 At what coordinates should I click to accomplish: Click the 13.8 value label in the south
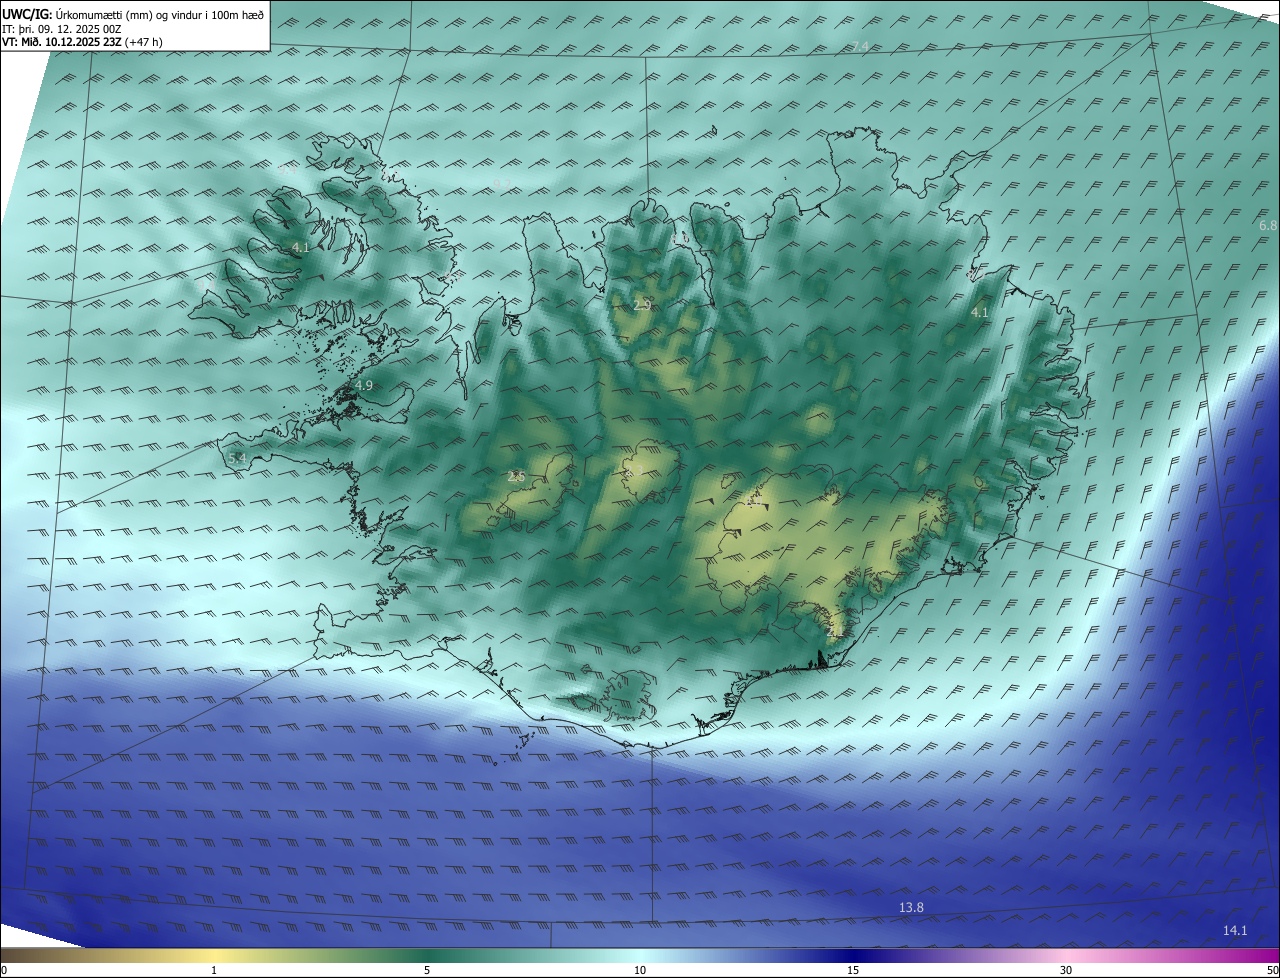coord(911,907)
